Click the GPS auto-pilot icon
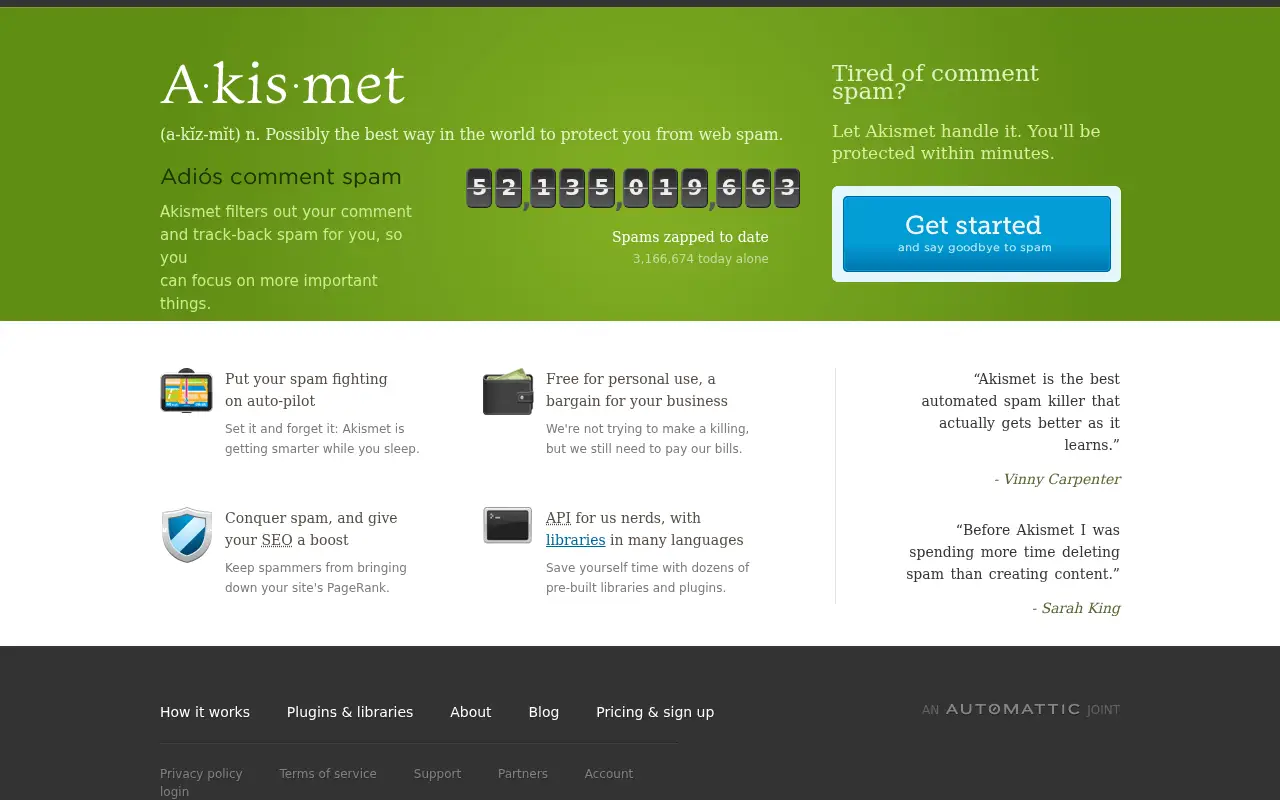Image resolution: width=1280 pixels, height=800 pixels. click(186, 391)
